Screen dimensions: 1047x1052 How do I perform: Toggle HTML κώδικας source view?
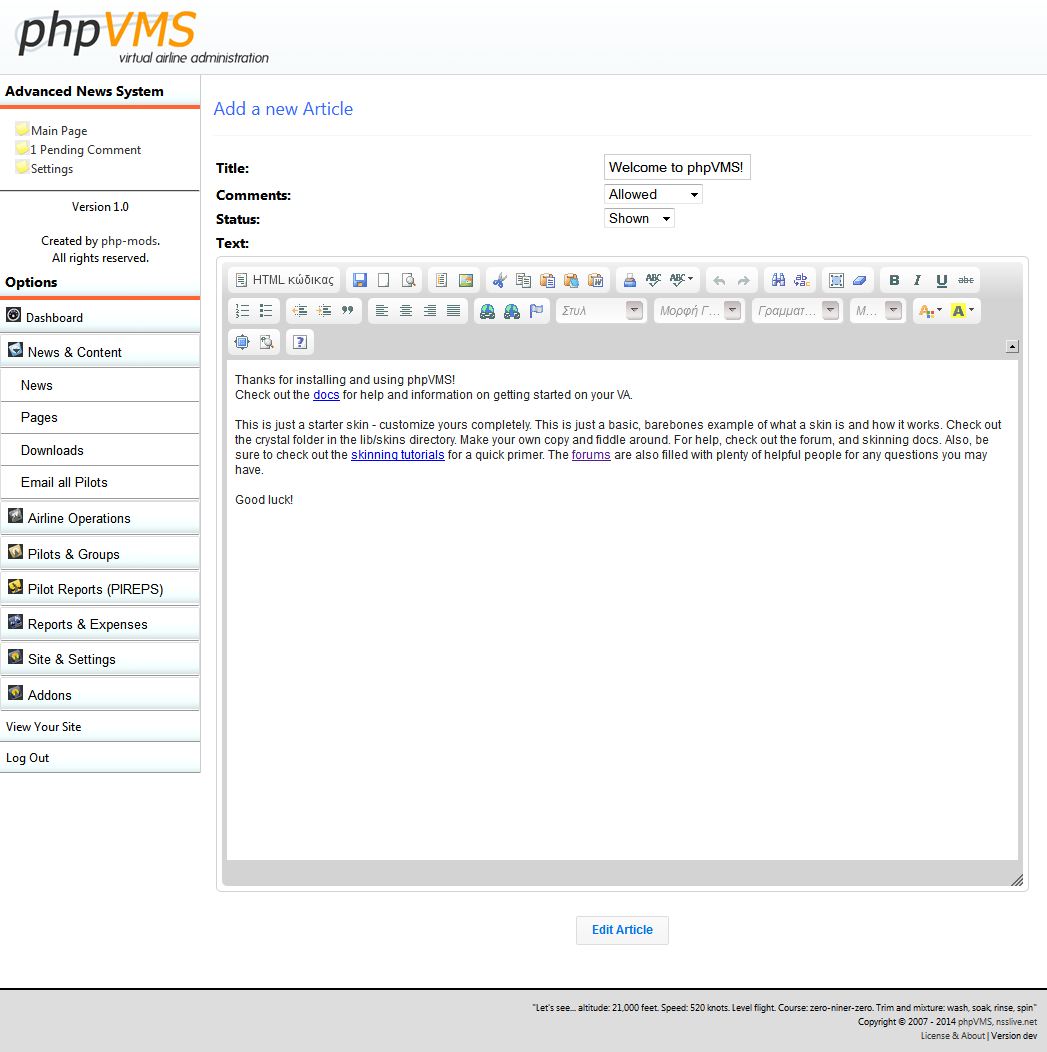click(284, 280)
